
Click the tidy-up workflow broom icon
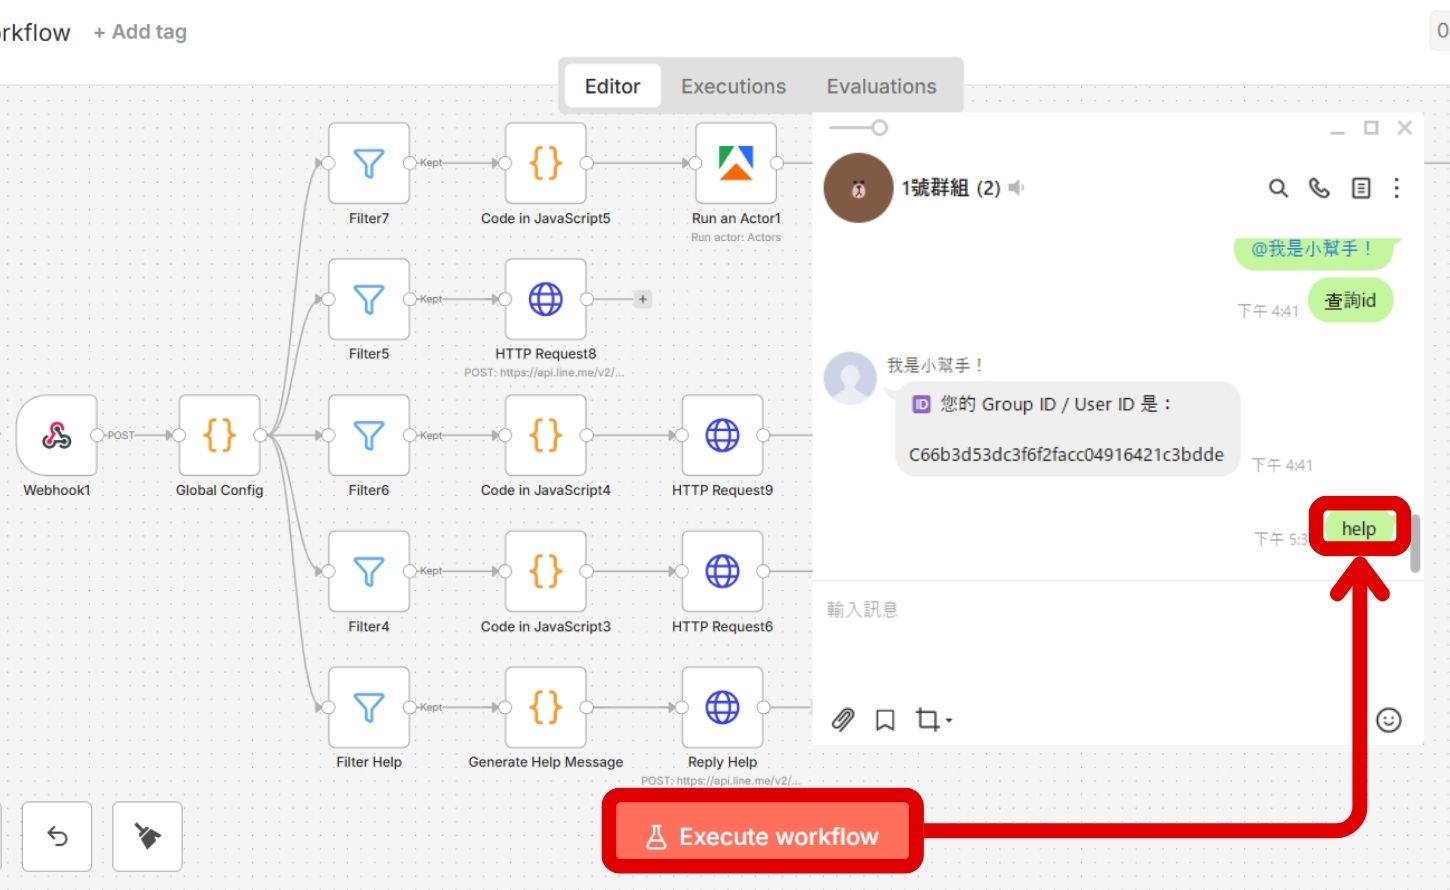pos(147,836)
